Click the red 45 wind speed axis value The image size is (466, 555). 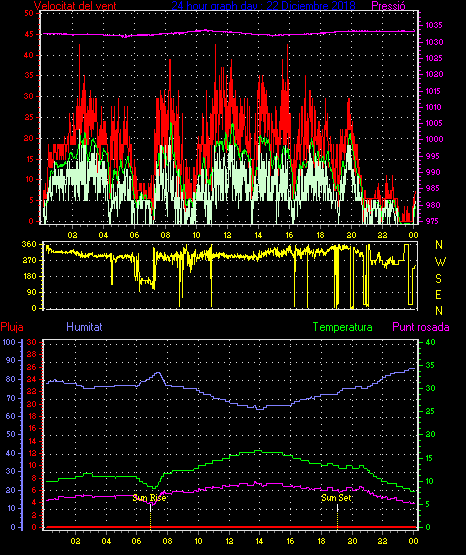(29, 34)
